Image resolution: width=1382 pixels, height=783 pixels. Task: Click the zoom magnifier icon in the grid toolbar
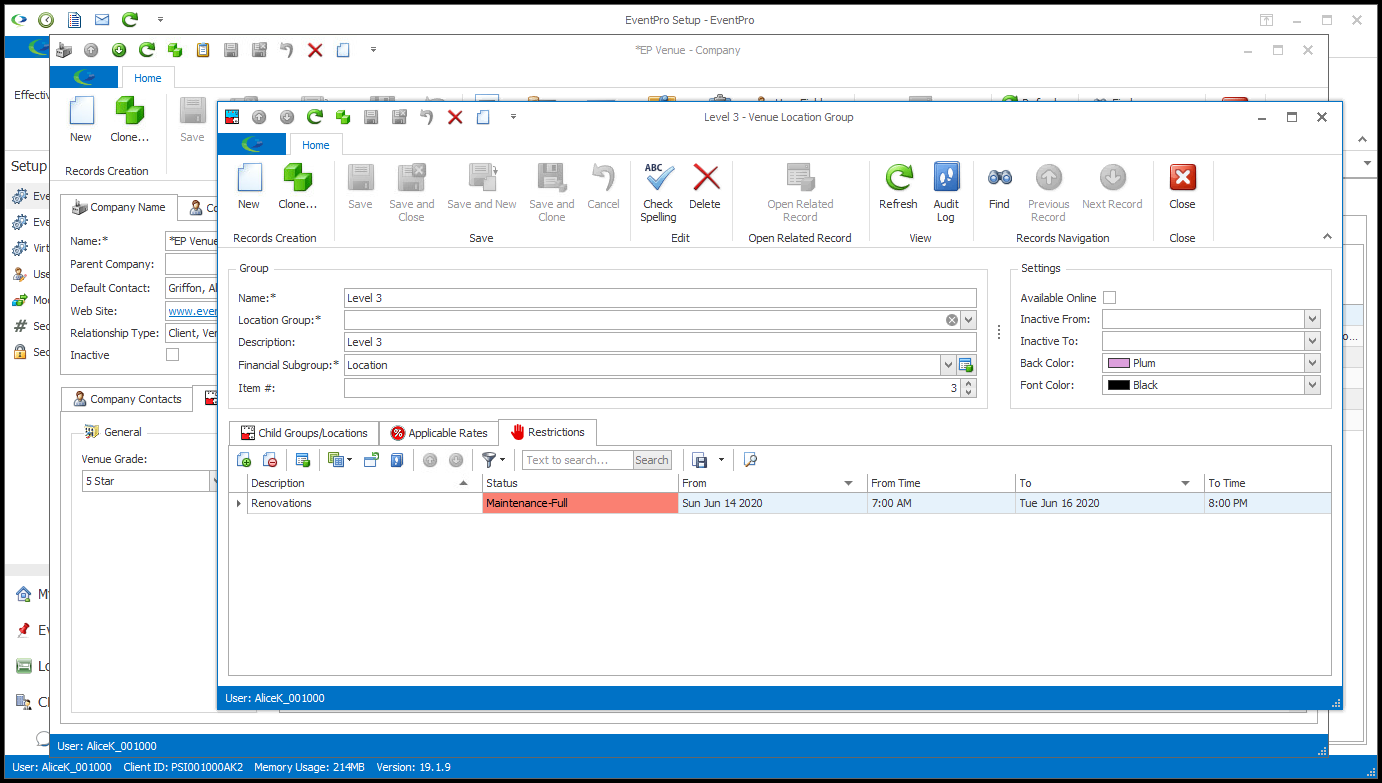(750, 460)
